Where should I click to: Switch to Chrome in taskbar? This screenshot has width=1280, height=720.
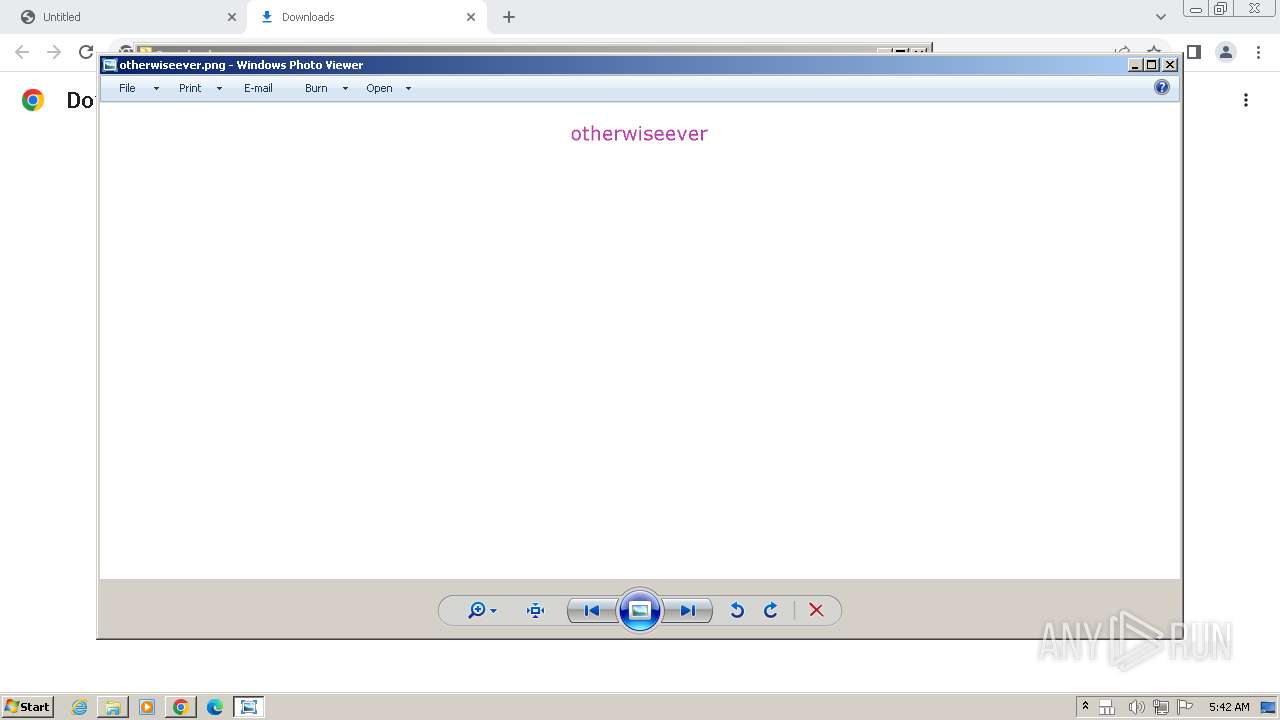pyautogui.click(x=181, y=707)
